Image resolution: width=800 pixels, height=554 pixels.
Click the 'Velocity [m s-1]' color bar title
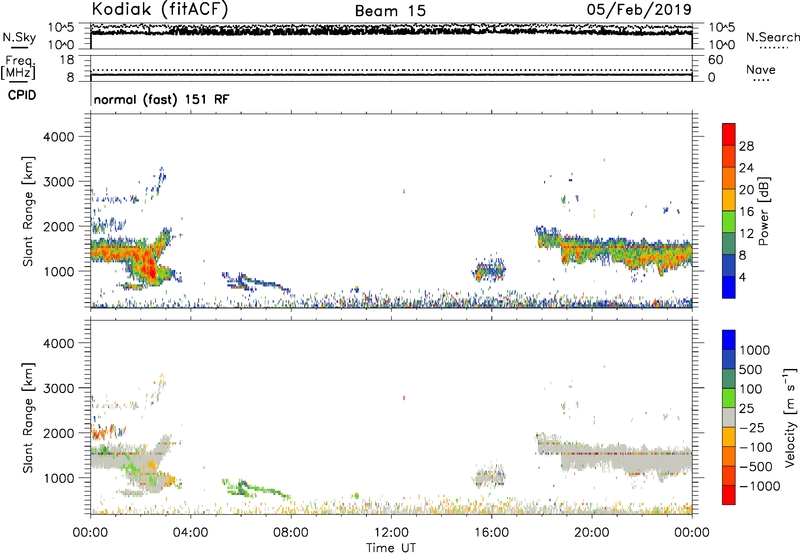point(790,418)
